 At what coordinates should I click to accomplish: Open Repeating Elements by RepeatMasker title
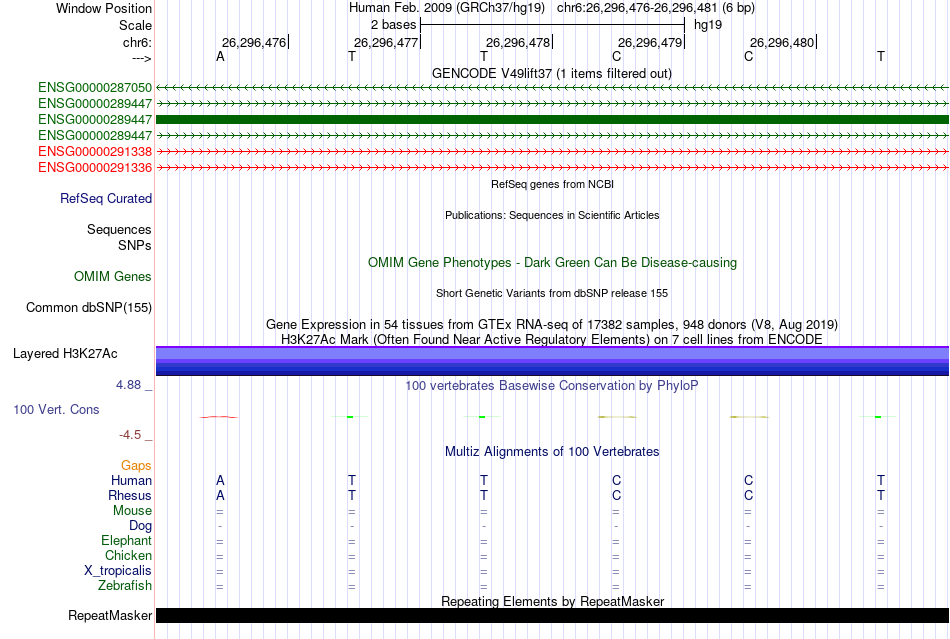coord(552,601)
